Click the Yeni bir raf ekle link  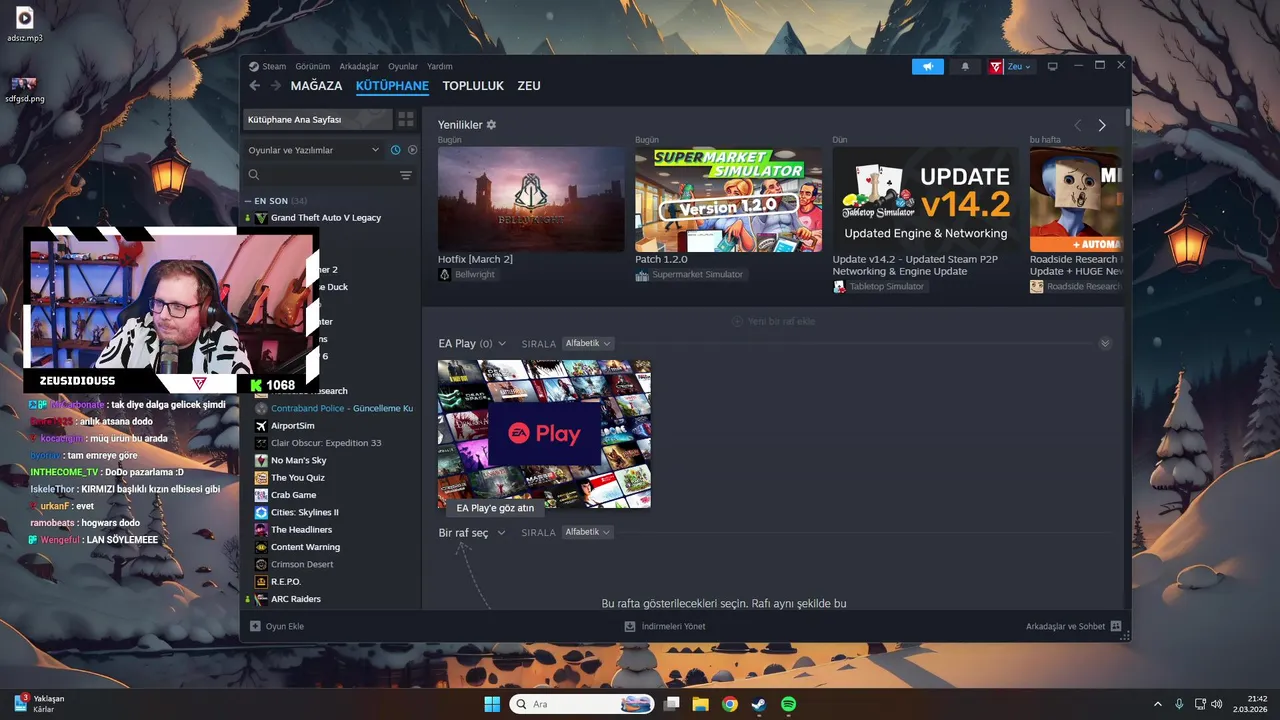point(774,321)
